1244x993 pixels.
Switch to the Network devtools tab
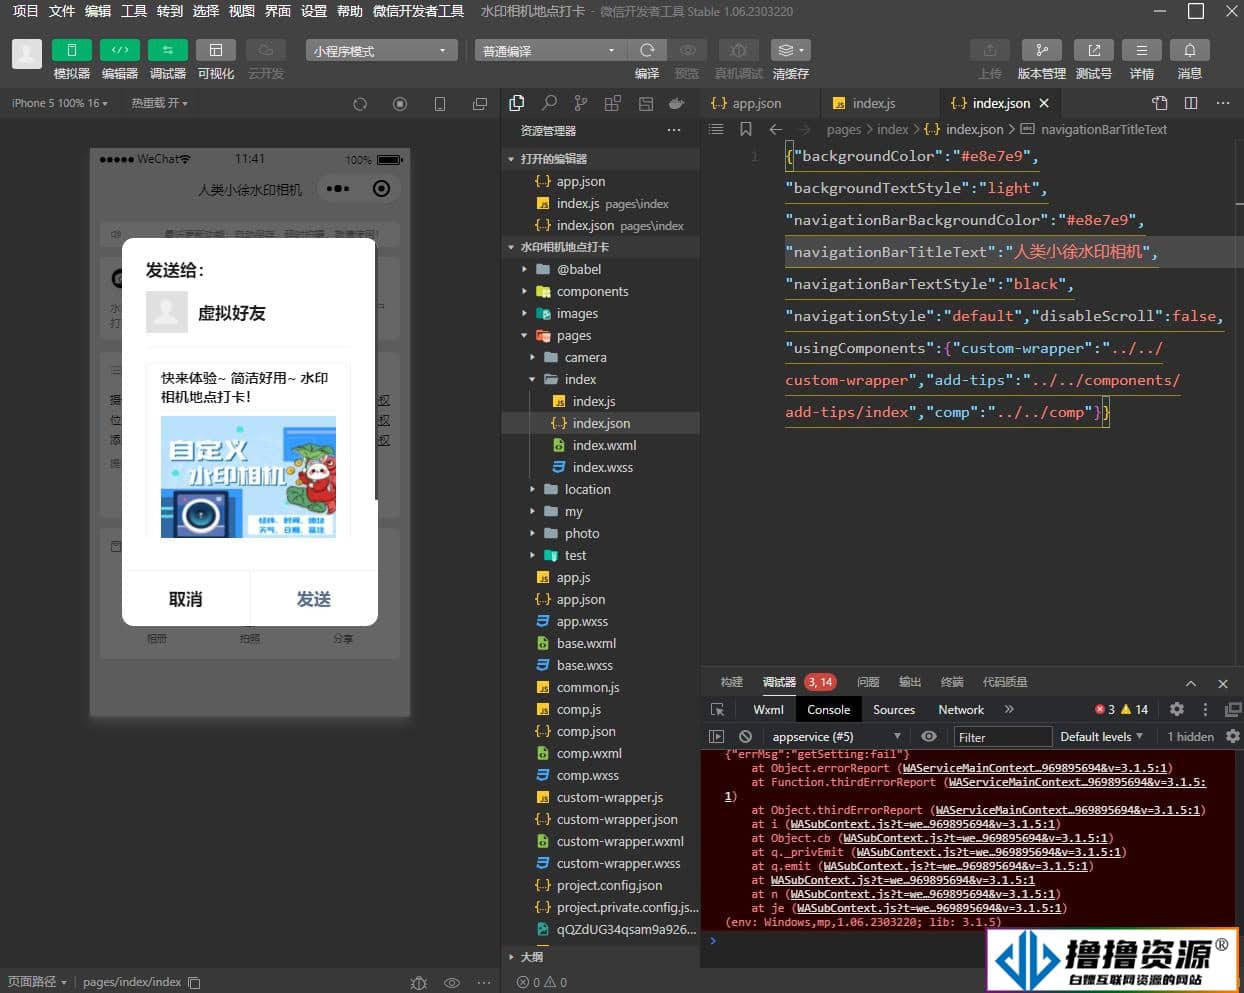click(x=961, y=709)
